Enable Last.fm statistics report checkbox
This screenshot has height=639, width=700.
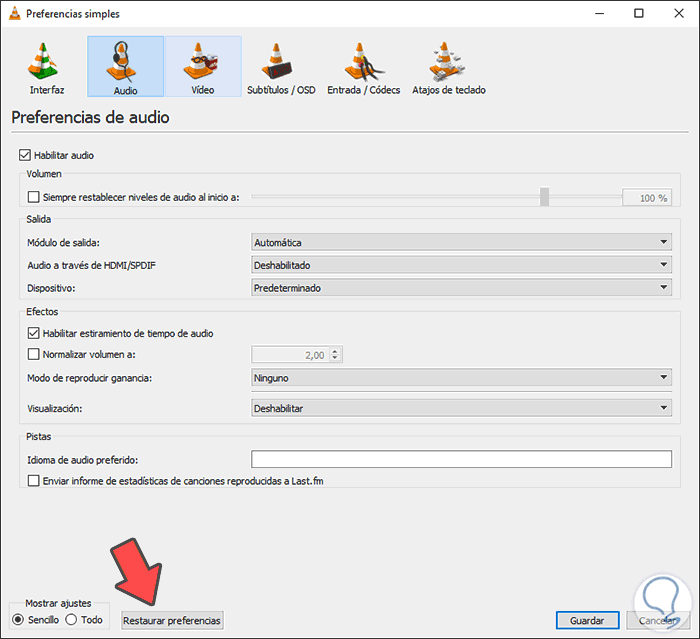[x=33, y=481]
